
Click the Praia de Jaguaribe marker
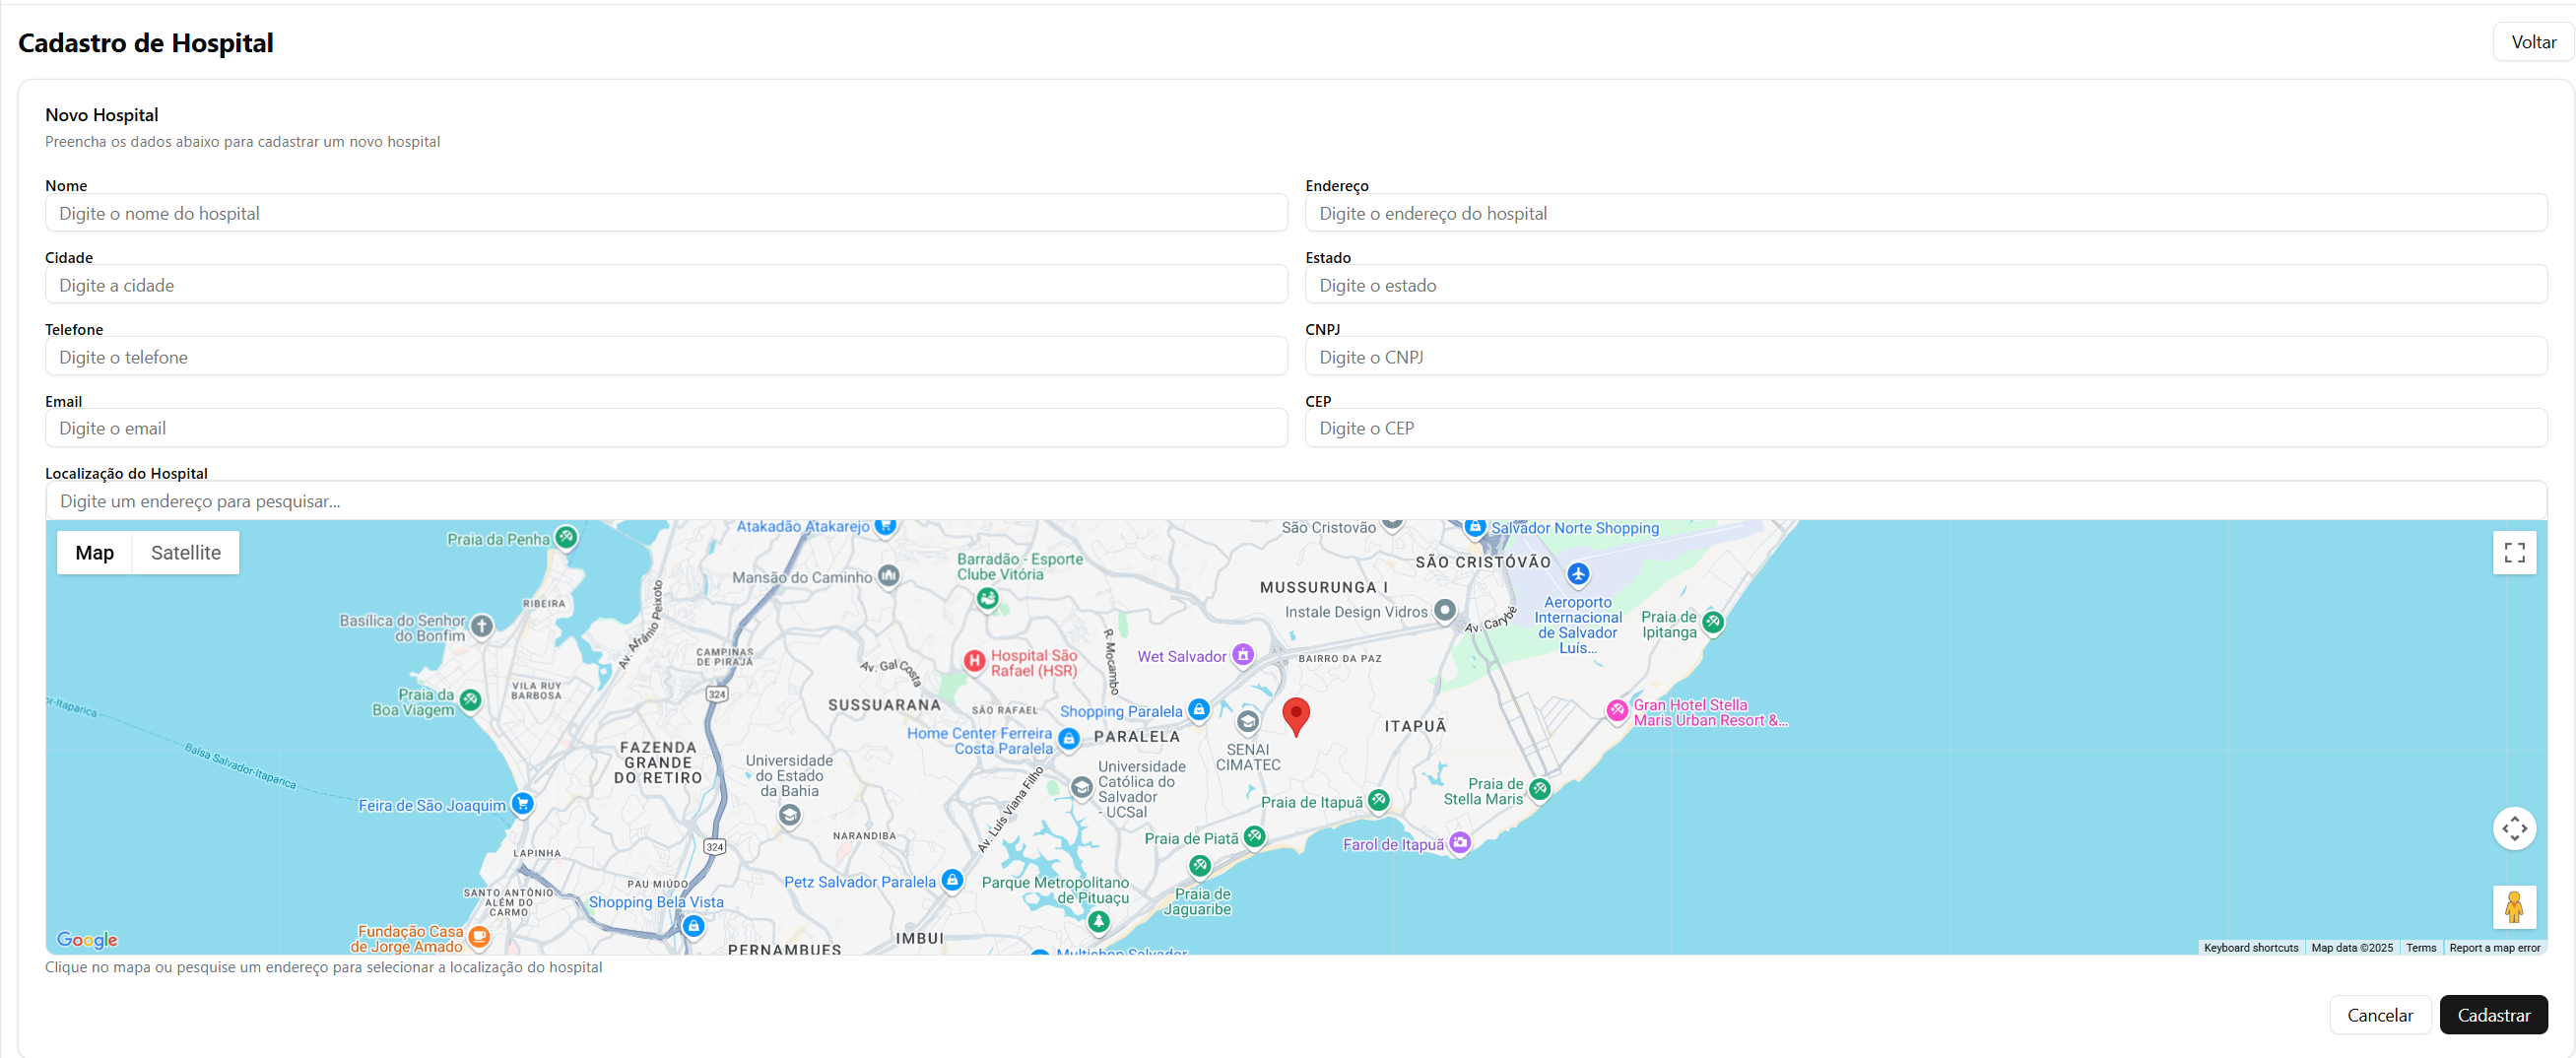click(x=1200, y=866)
